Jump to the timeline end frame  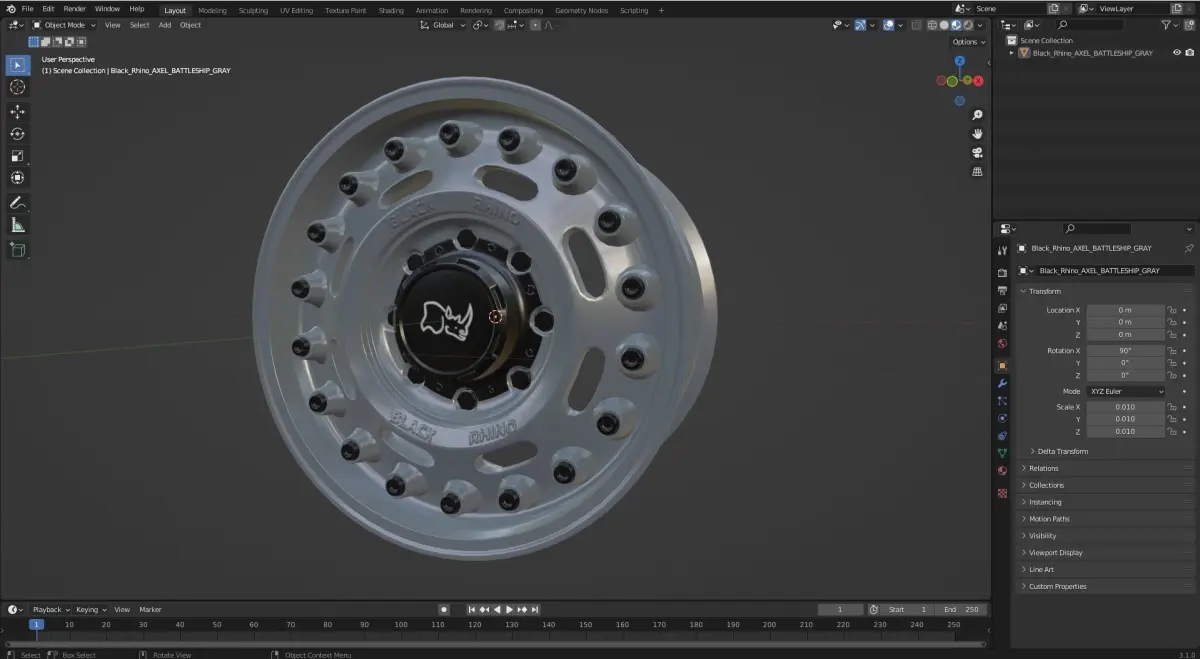(x=535, y=609)
